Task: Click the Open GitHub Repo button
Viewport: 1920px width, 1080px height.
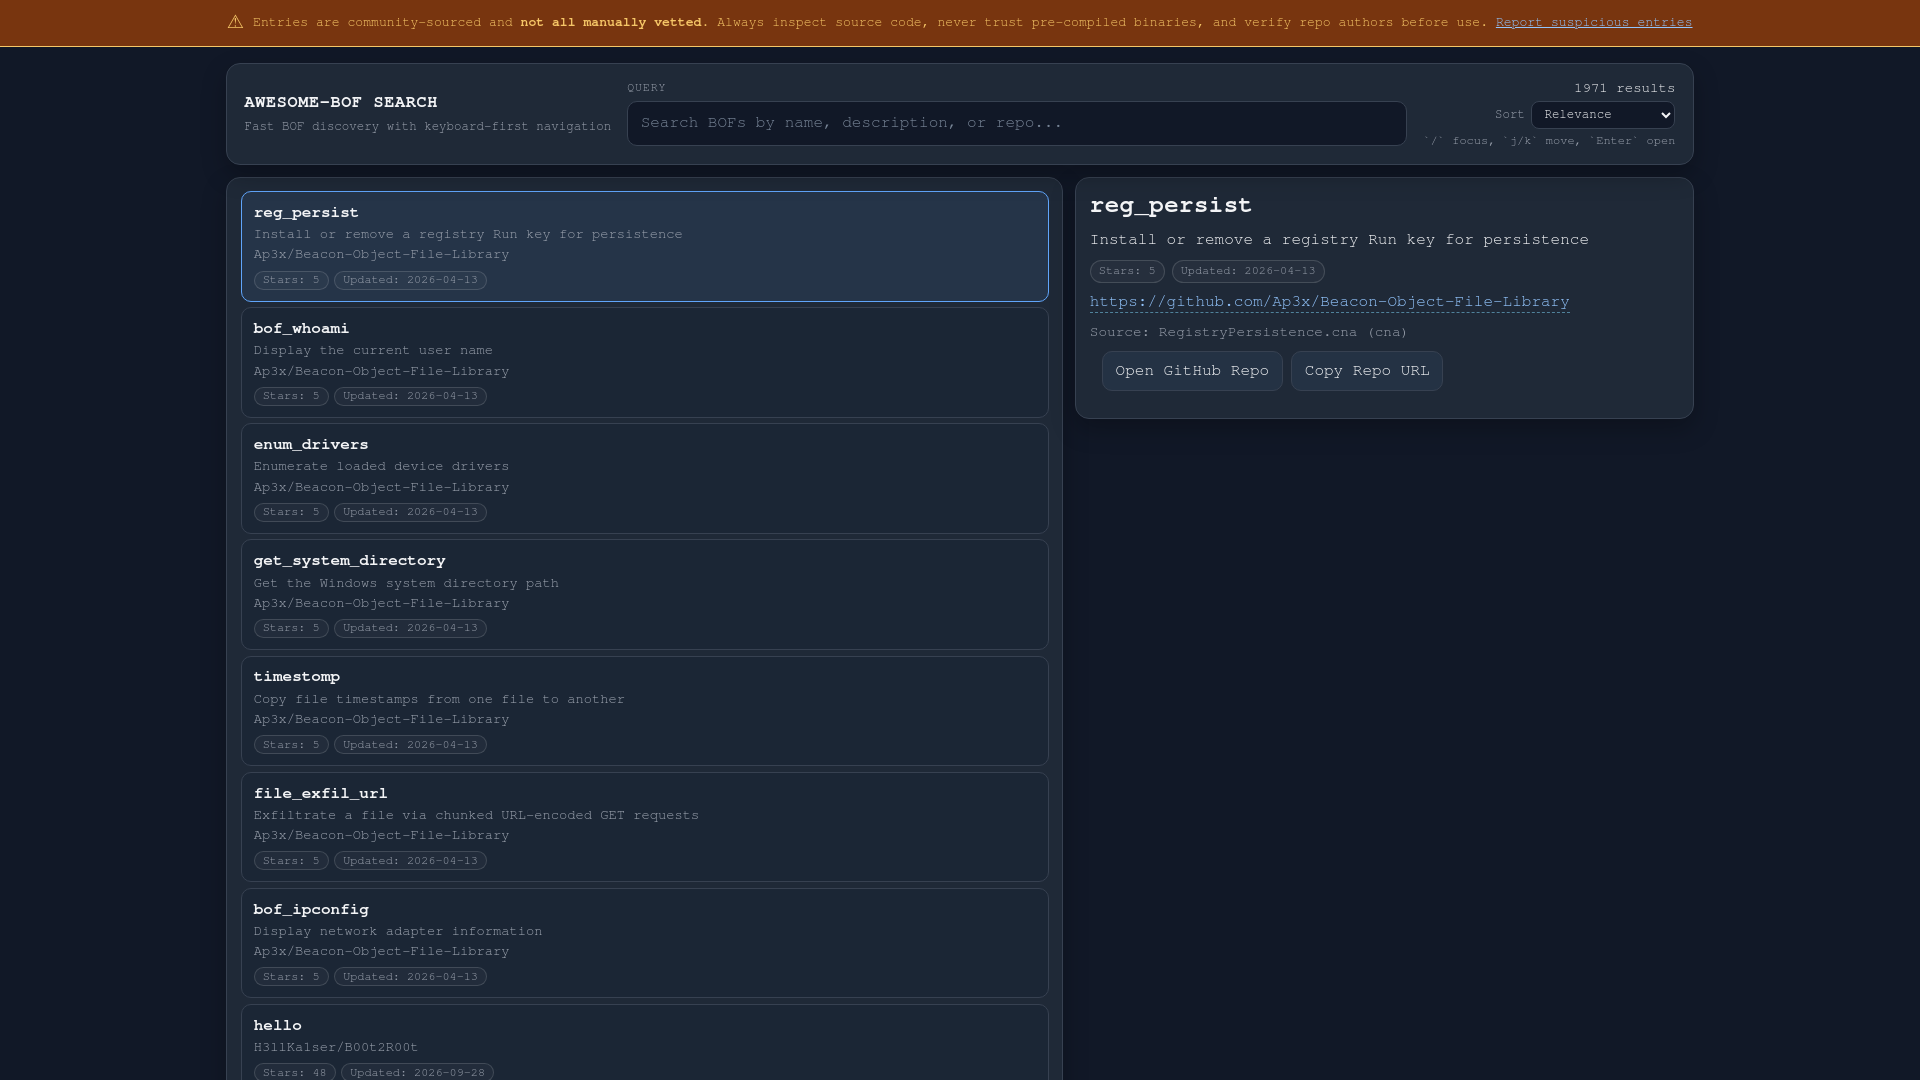Action: coord(1192,371)
